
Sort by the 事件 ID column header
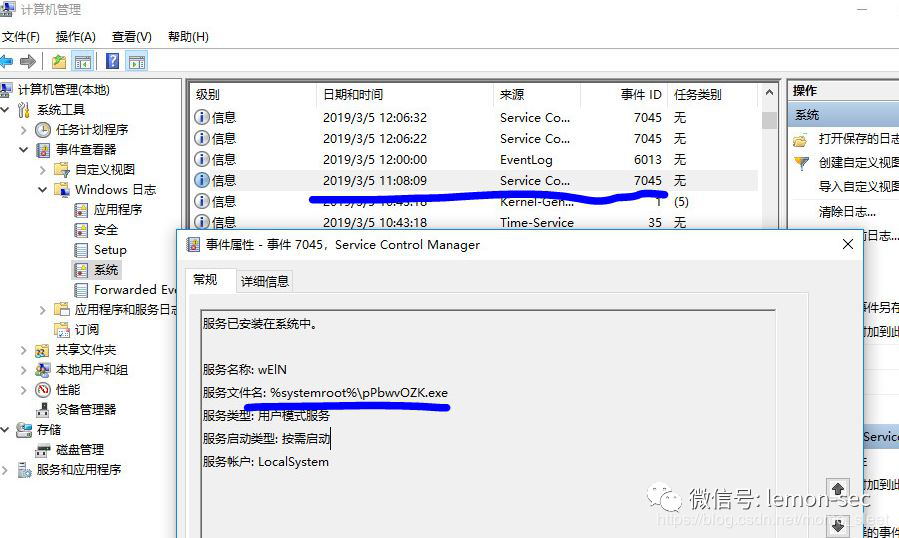tap(624, 95)
